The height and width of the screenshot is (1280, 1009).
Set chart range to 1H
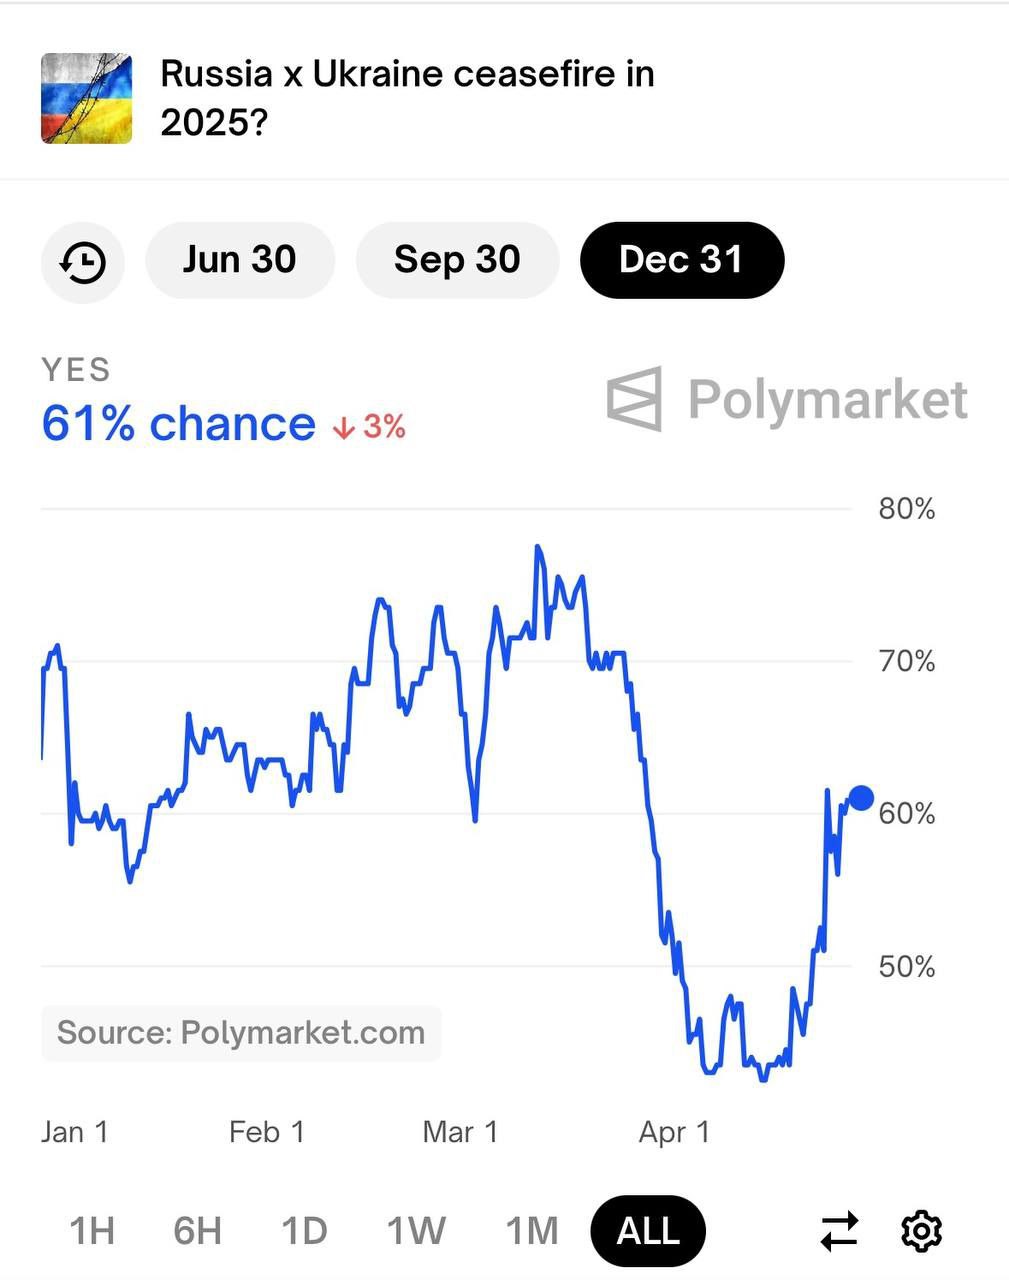pos(92,1231)
